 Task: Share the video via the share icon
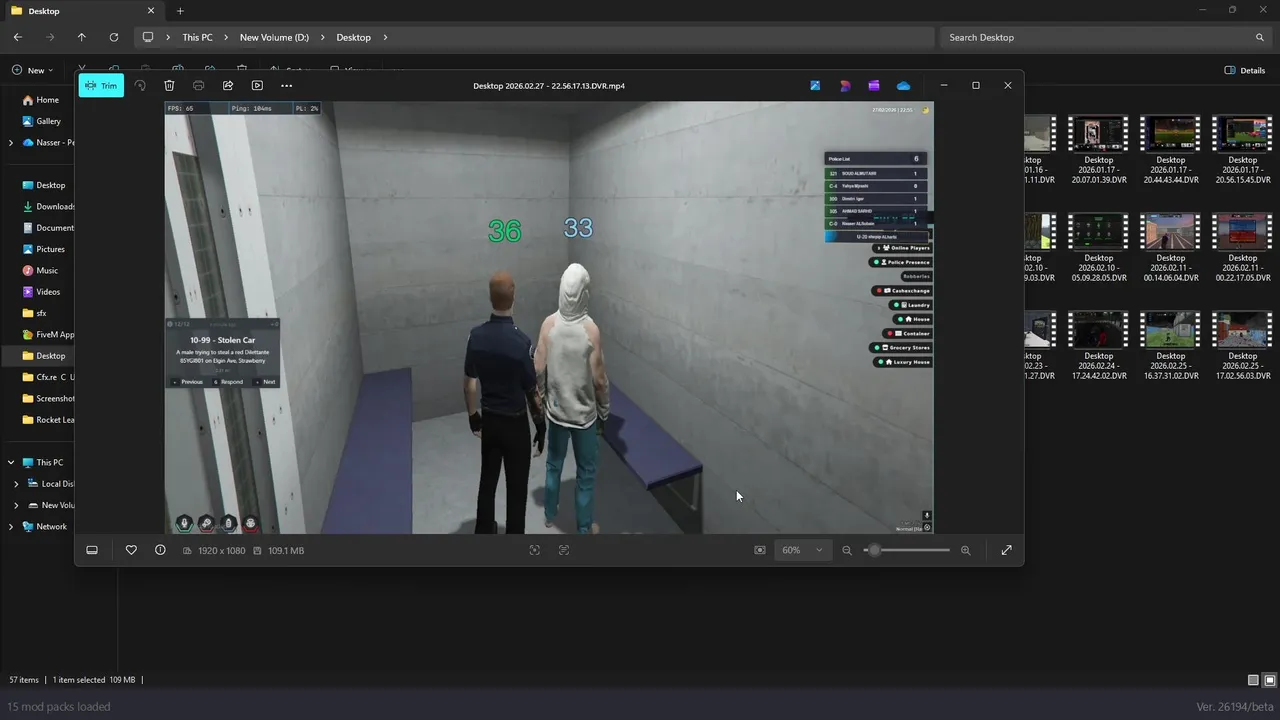pyautogui.click(x=228, y=86)
